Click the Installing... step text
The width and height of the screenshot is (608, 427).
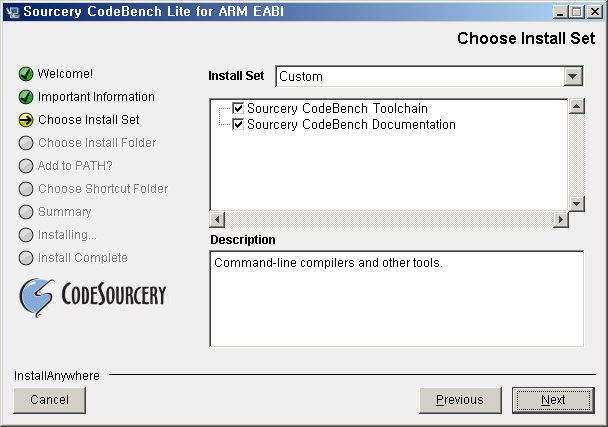[x=67, y=235]
